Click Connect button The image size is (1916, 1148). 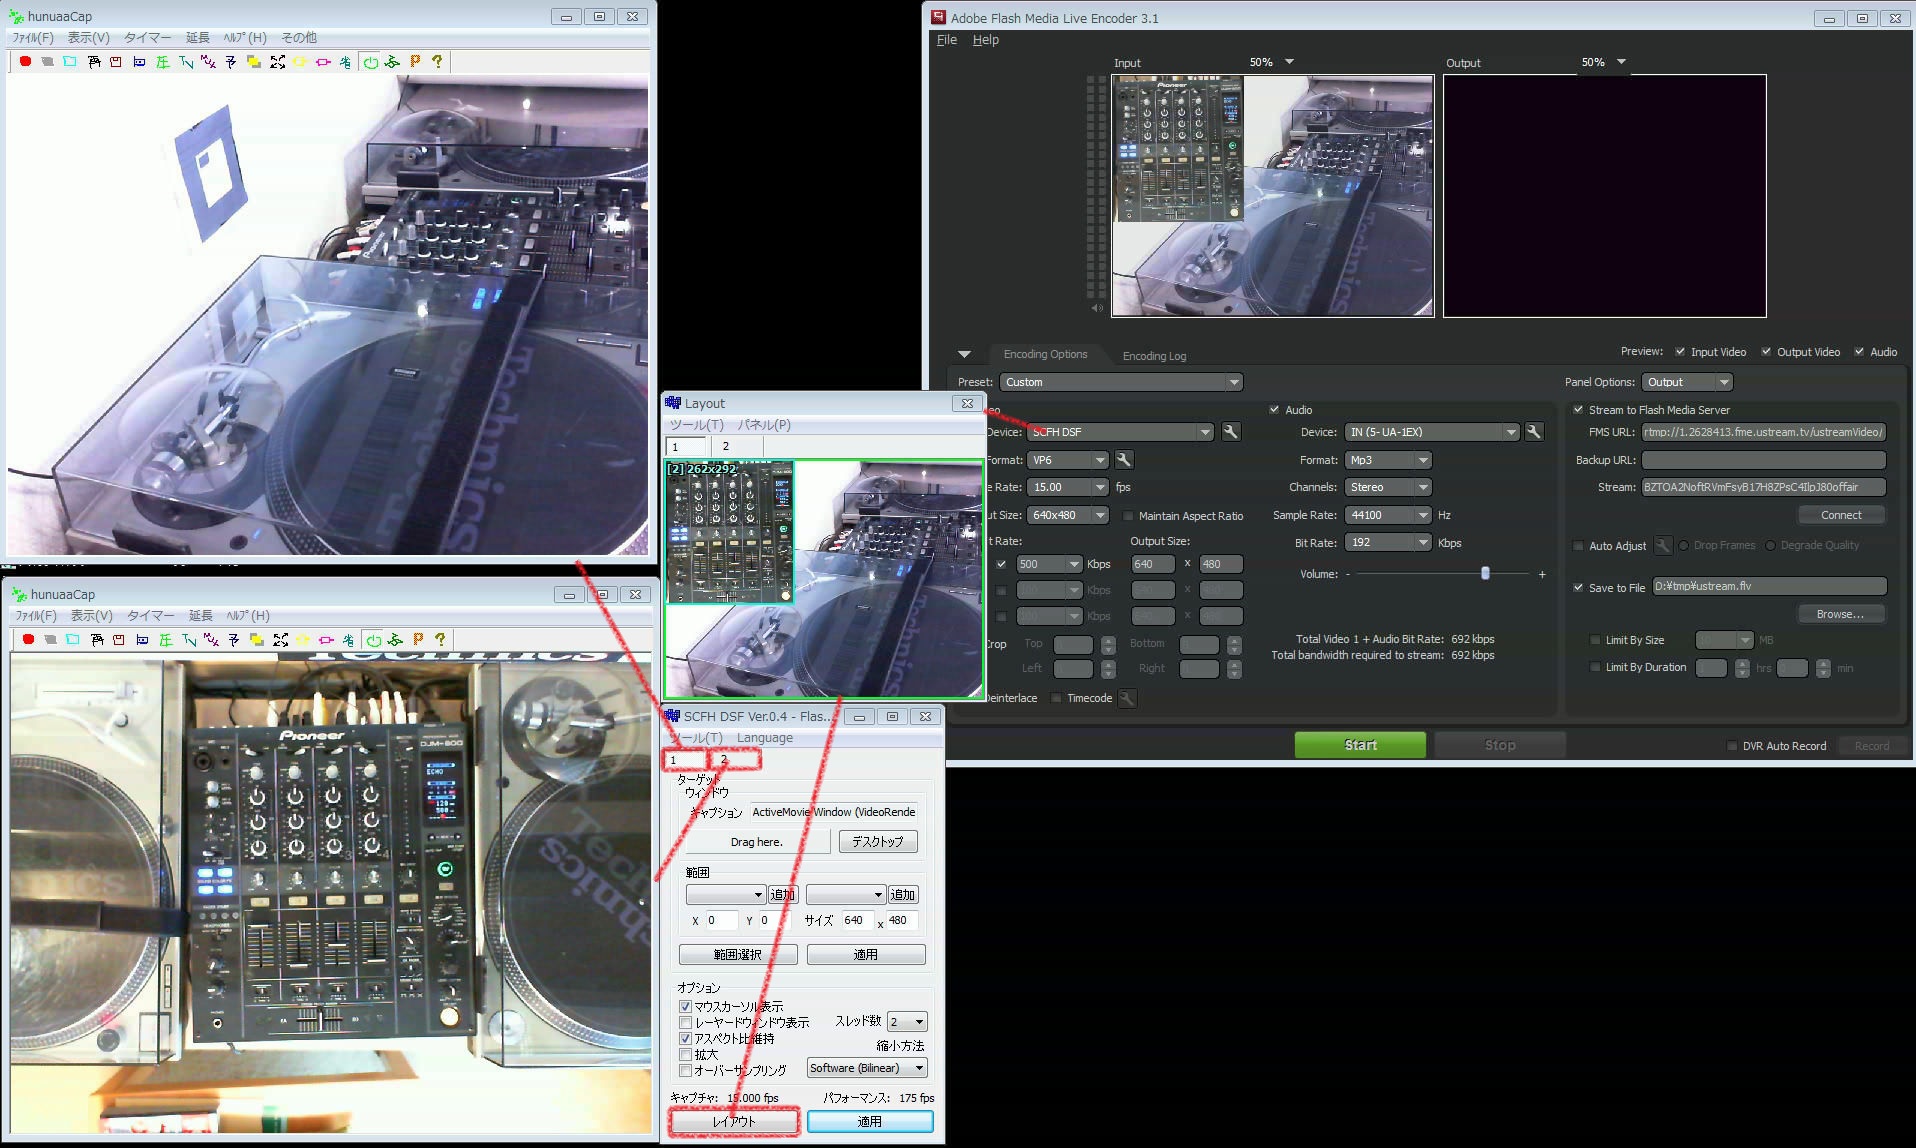point(1841,515)
